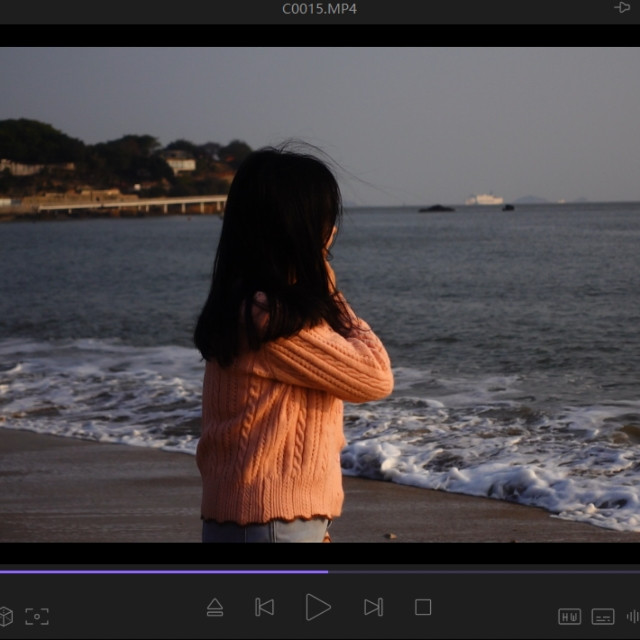640x640 pixels.
Task: Seek within the purple played progress section
Action: point(160,572)
